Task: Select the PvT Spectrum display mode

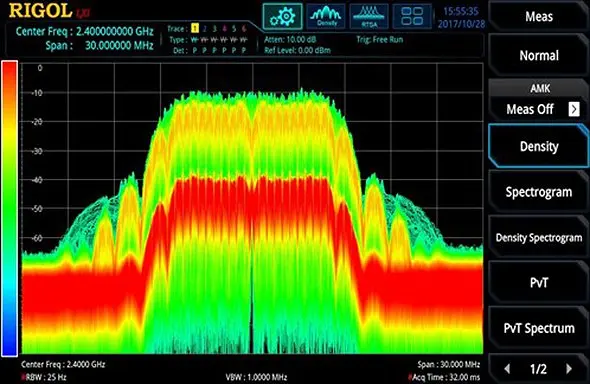Action: (x=539, y=328)
